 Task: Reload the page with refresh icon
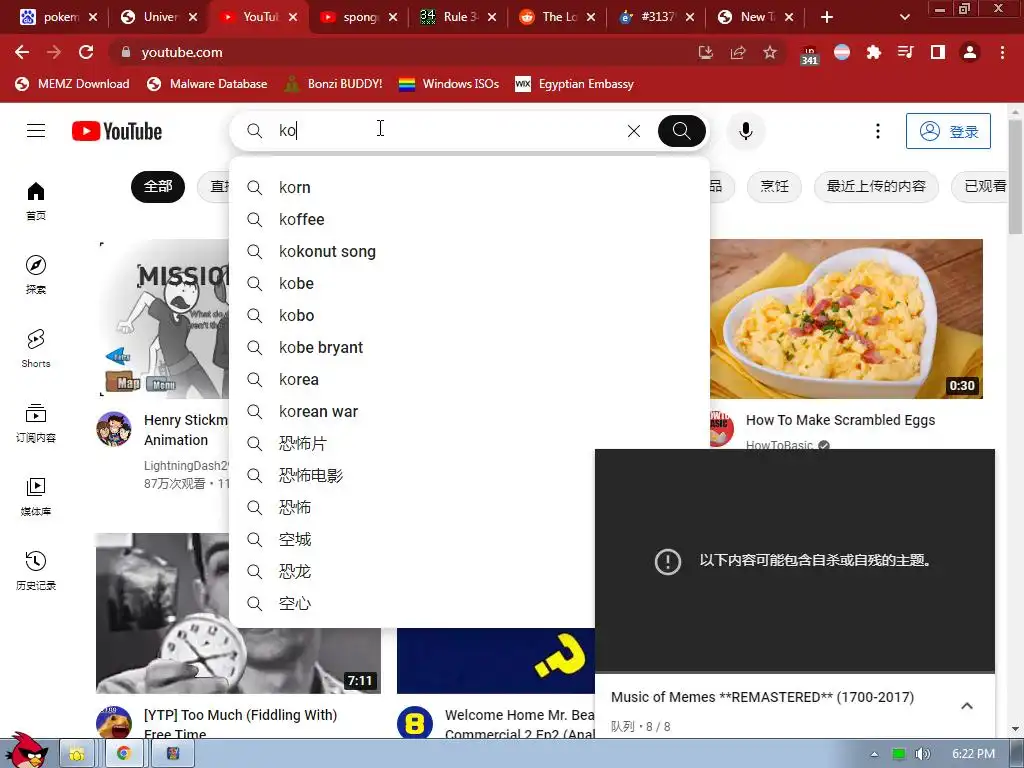(x=86, y=52)
